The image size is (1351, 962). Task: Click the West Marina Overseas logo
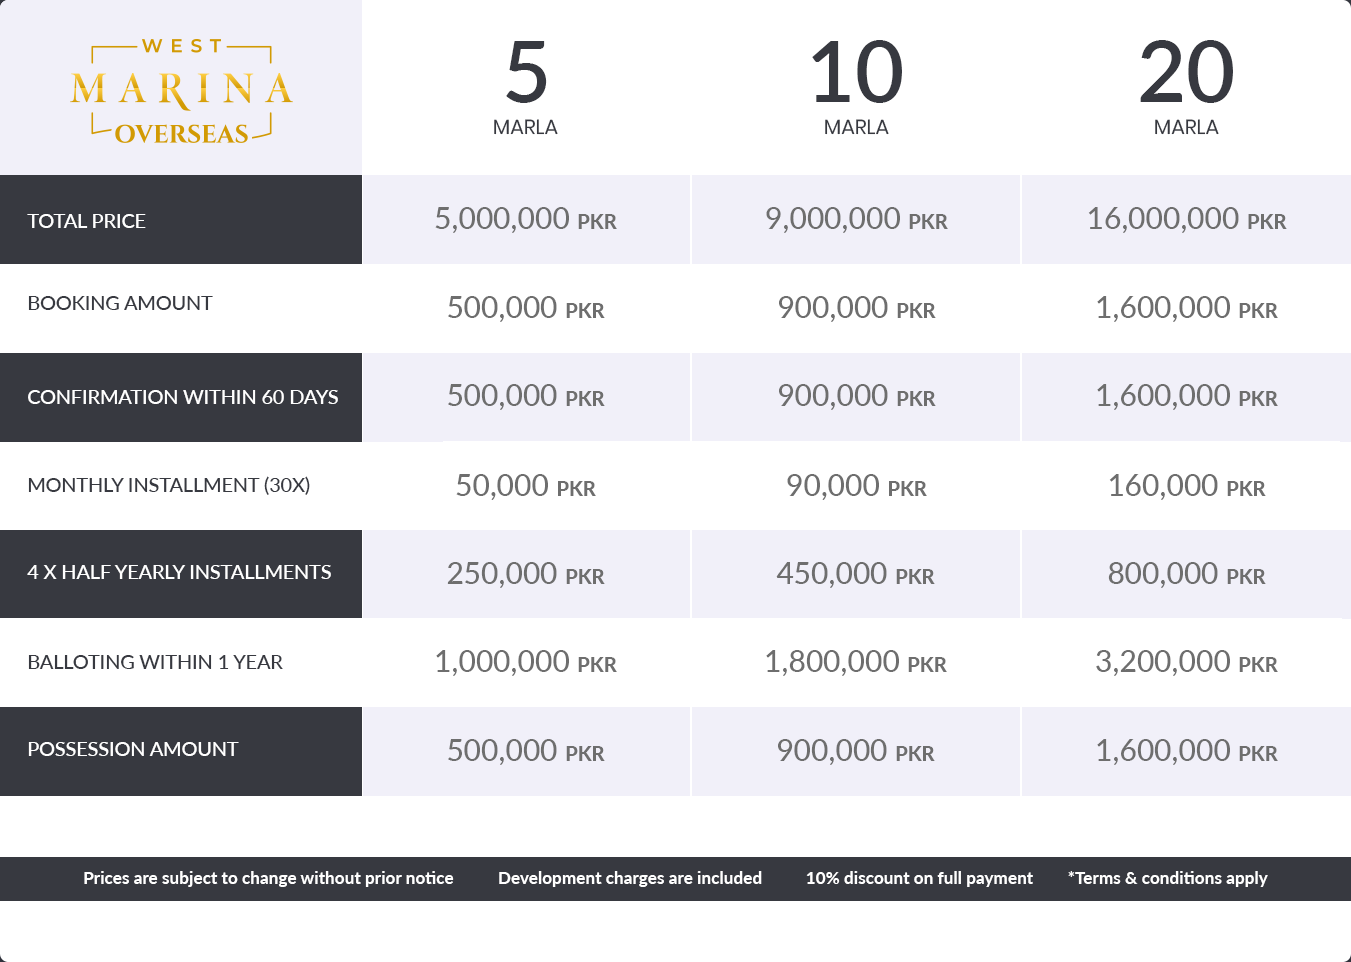coord(181,92)
